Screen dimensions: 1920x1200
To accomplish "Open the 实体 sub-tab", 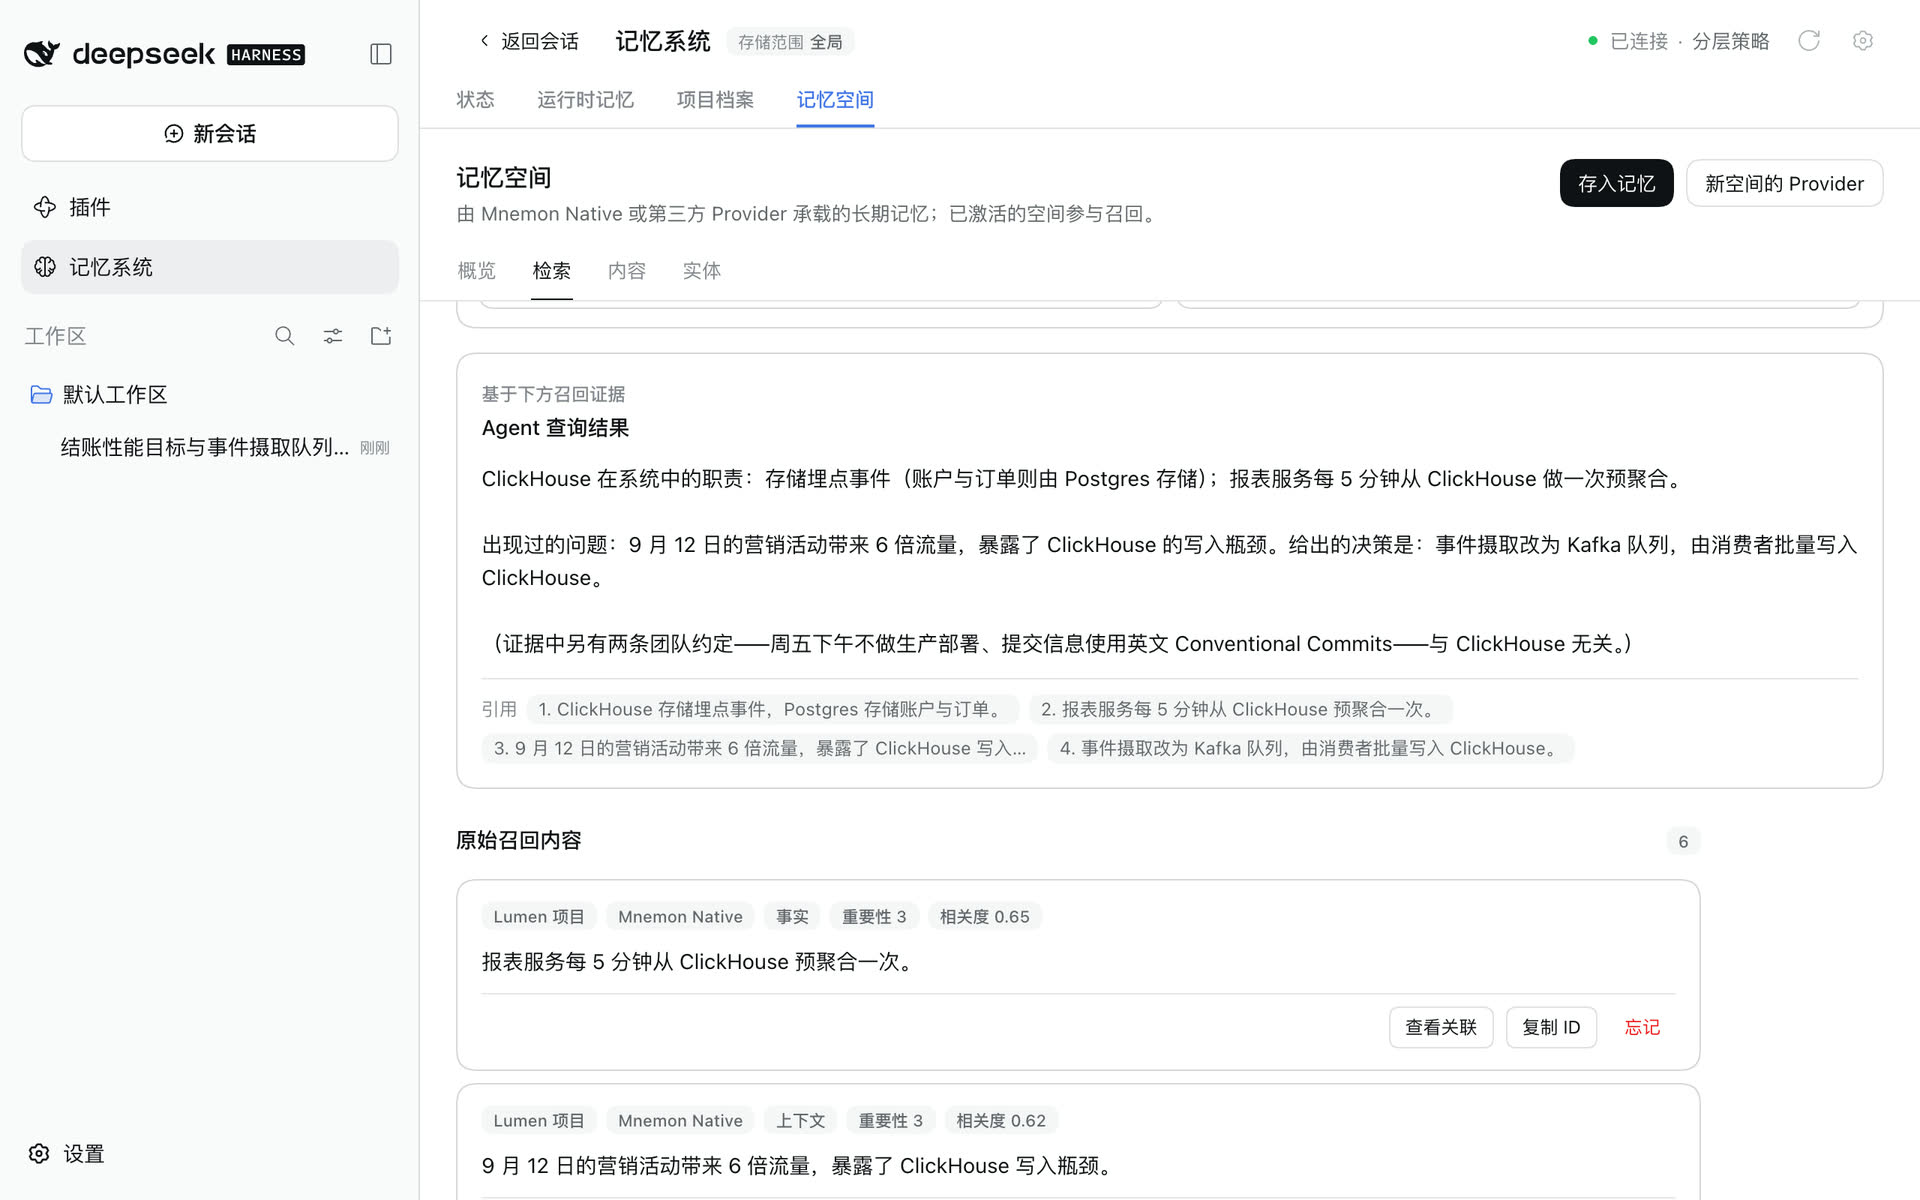I will tap(702, 271).
